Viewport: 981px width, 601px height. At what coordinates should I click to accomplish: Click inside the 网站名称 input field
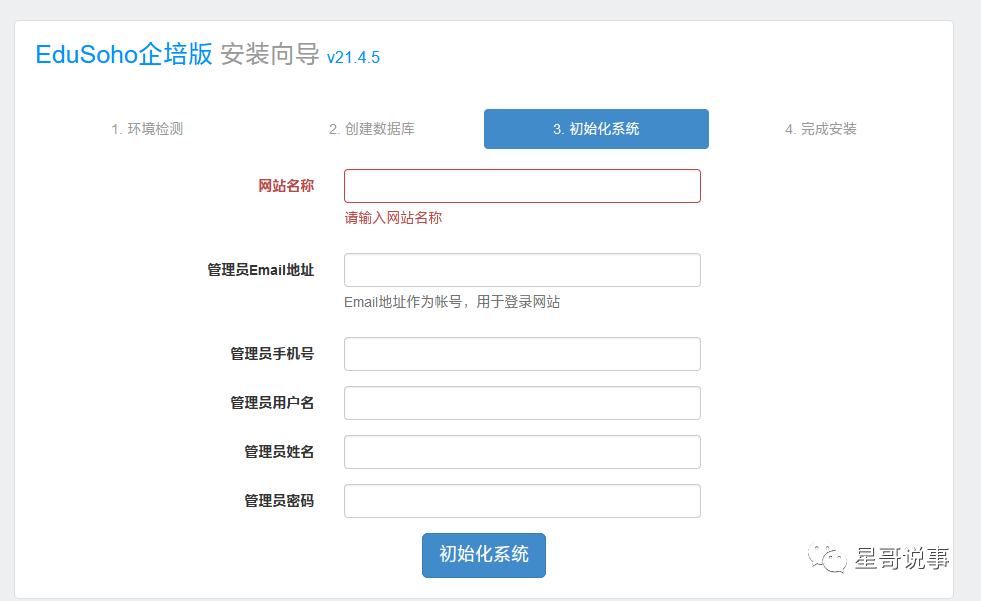[521, 186]
